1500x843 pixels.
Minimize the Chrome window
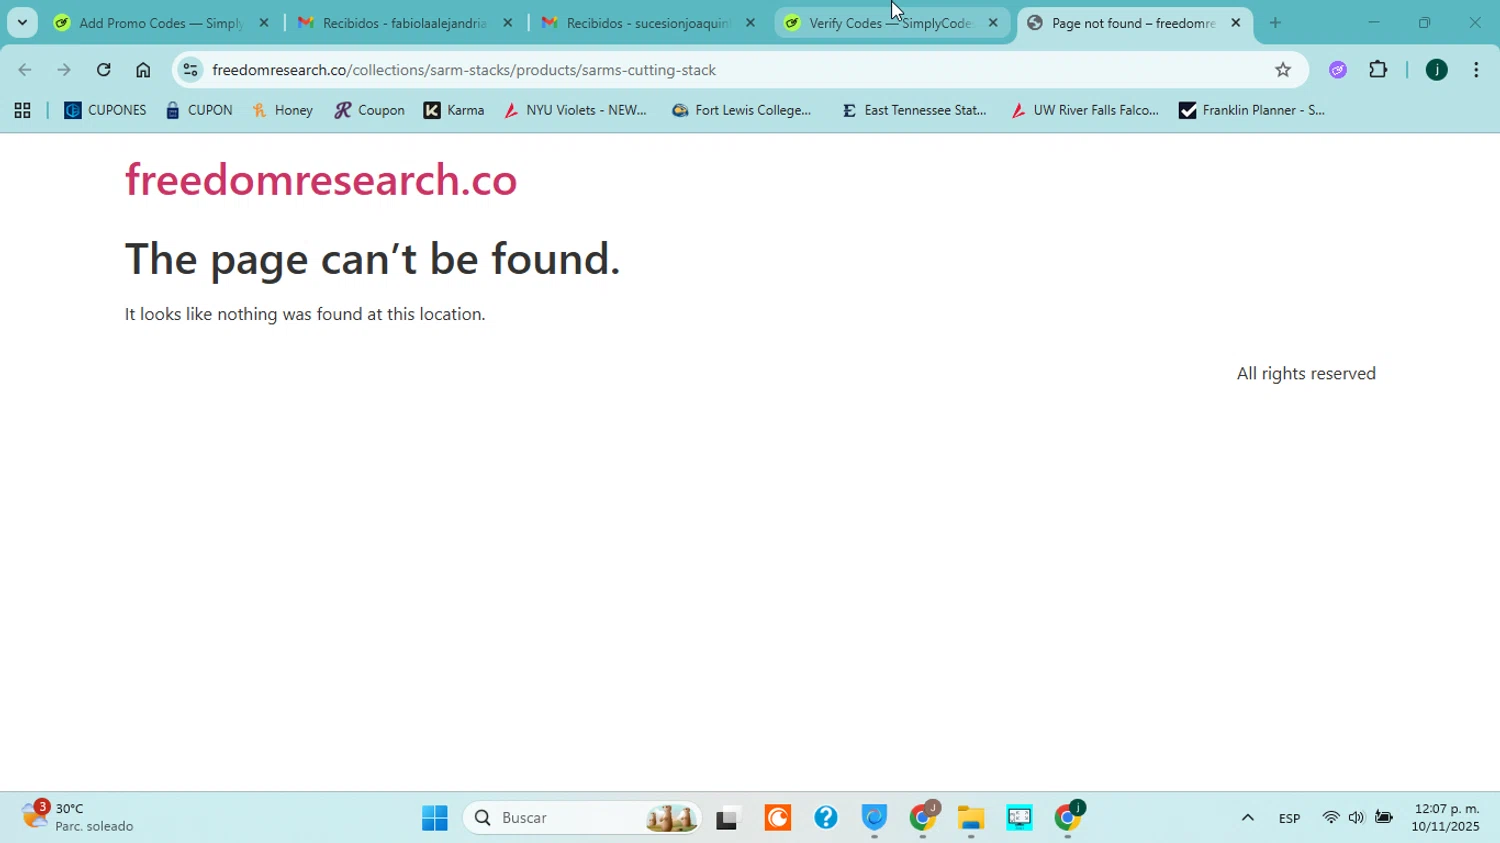click(x=1374, y=22)
